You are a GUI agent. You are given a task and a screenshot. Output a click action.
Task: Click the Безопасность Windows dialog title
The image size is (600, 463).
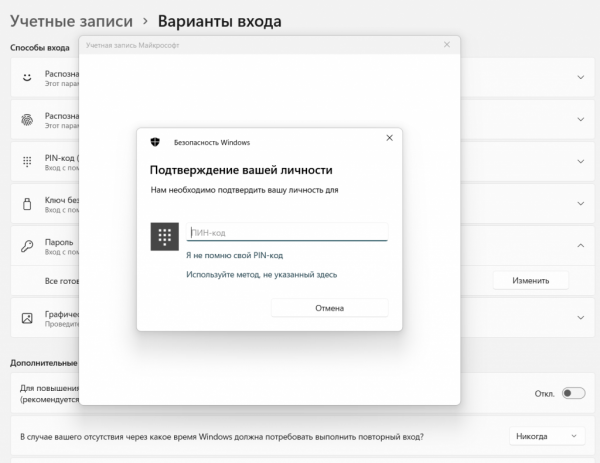[212, 142]
